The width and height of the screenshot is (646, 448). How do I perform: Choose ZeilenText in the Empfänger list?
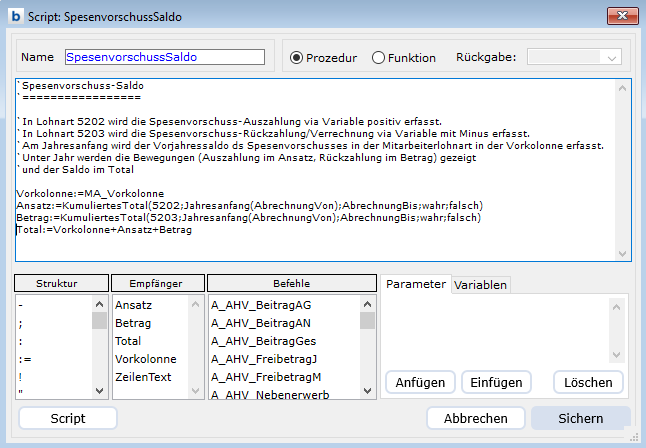coord(144,377)
